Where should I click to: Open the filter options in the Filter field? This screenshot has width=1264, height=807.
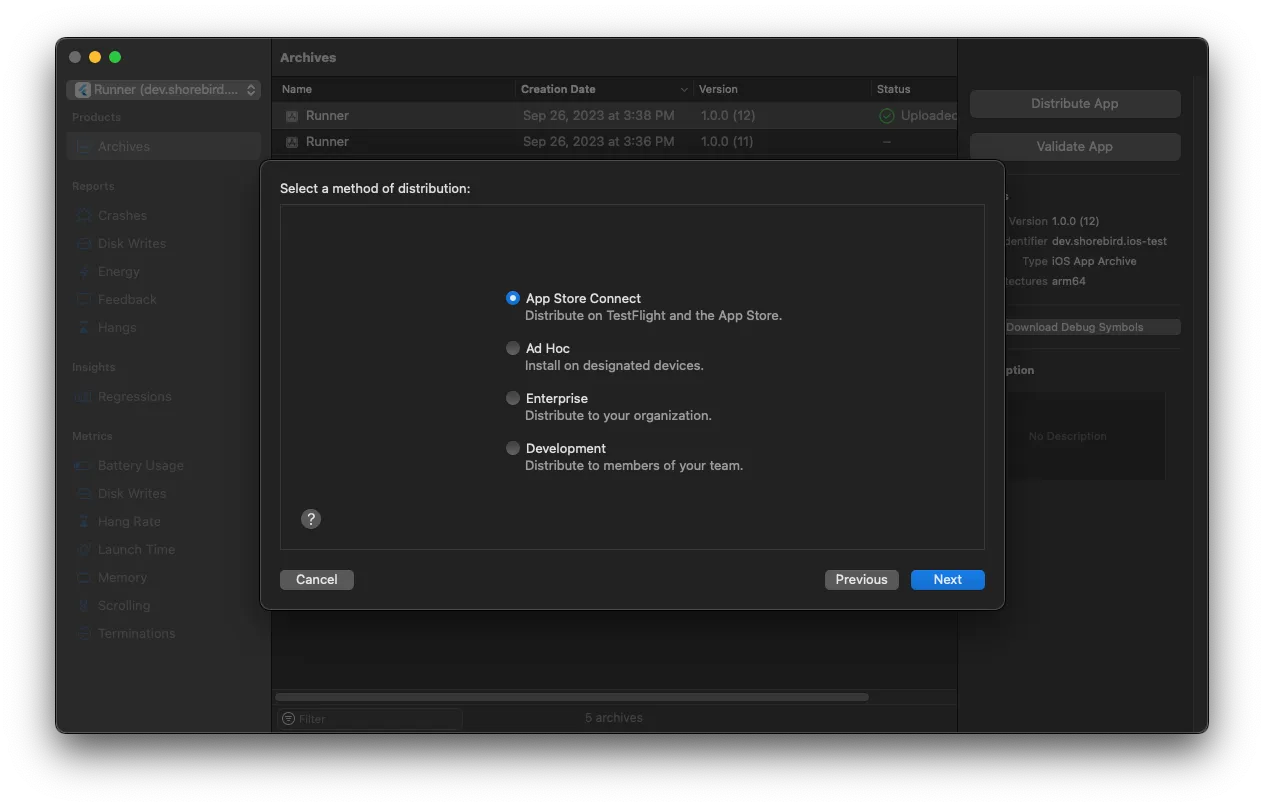coord(291,718)
